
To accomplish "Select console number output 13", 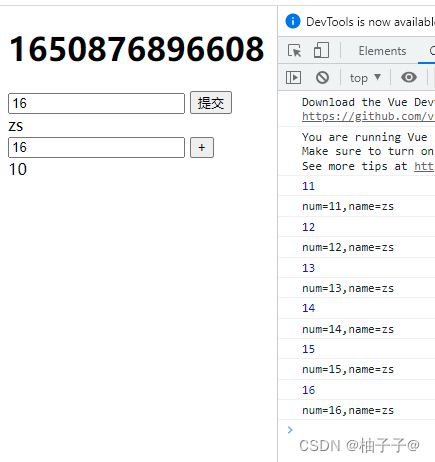I will tap(308, 268).
